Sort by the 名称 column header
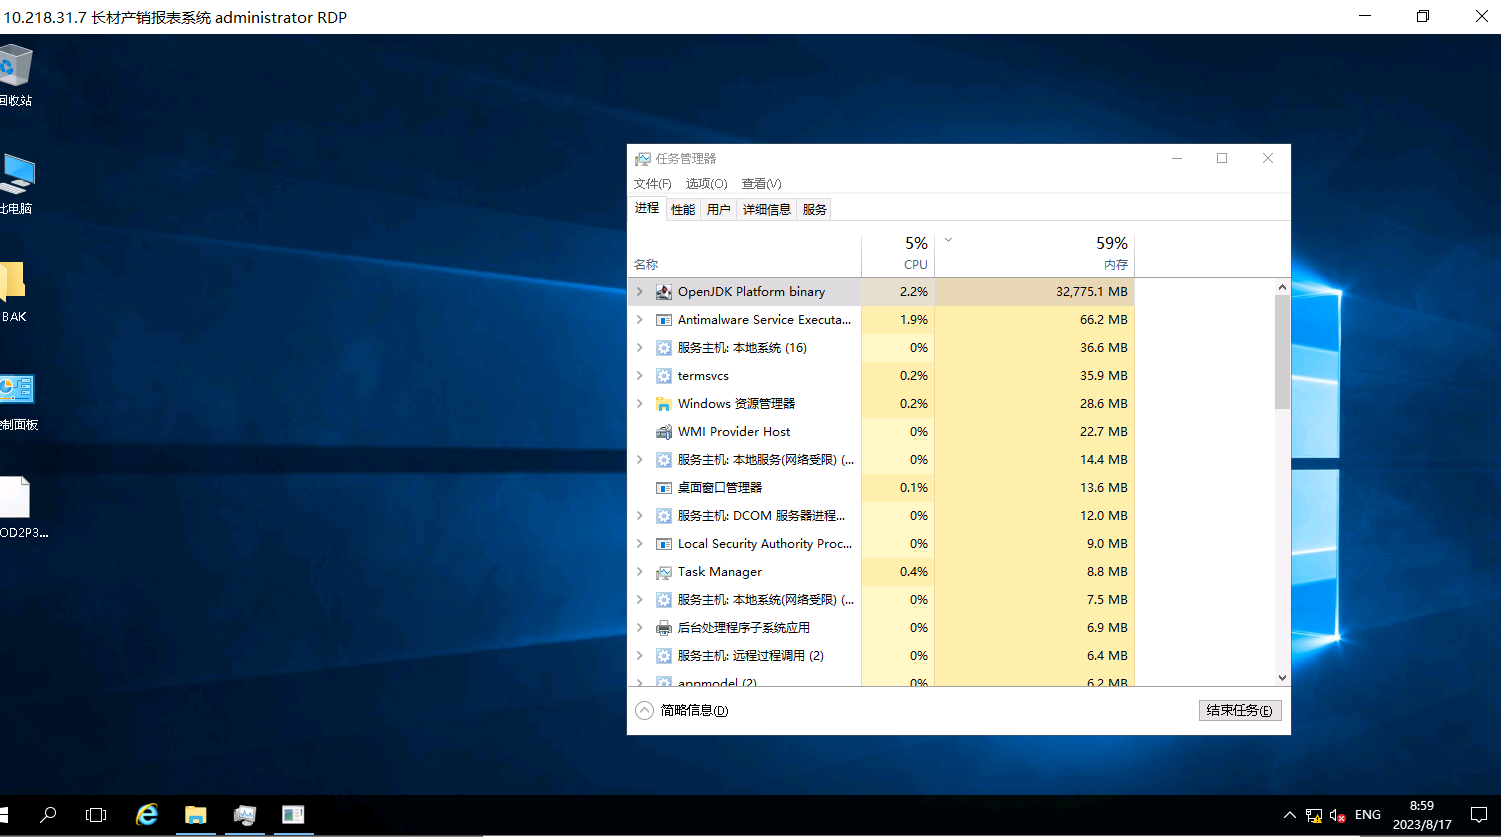The width and height of the screenshot is (1501, 837). (x=745, y=254)
